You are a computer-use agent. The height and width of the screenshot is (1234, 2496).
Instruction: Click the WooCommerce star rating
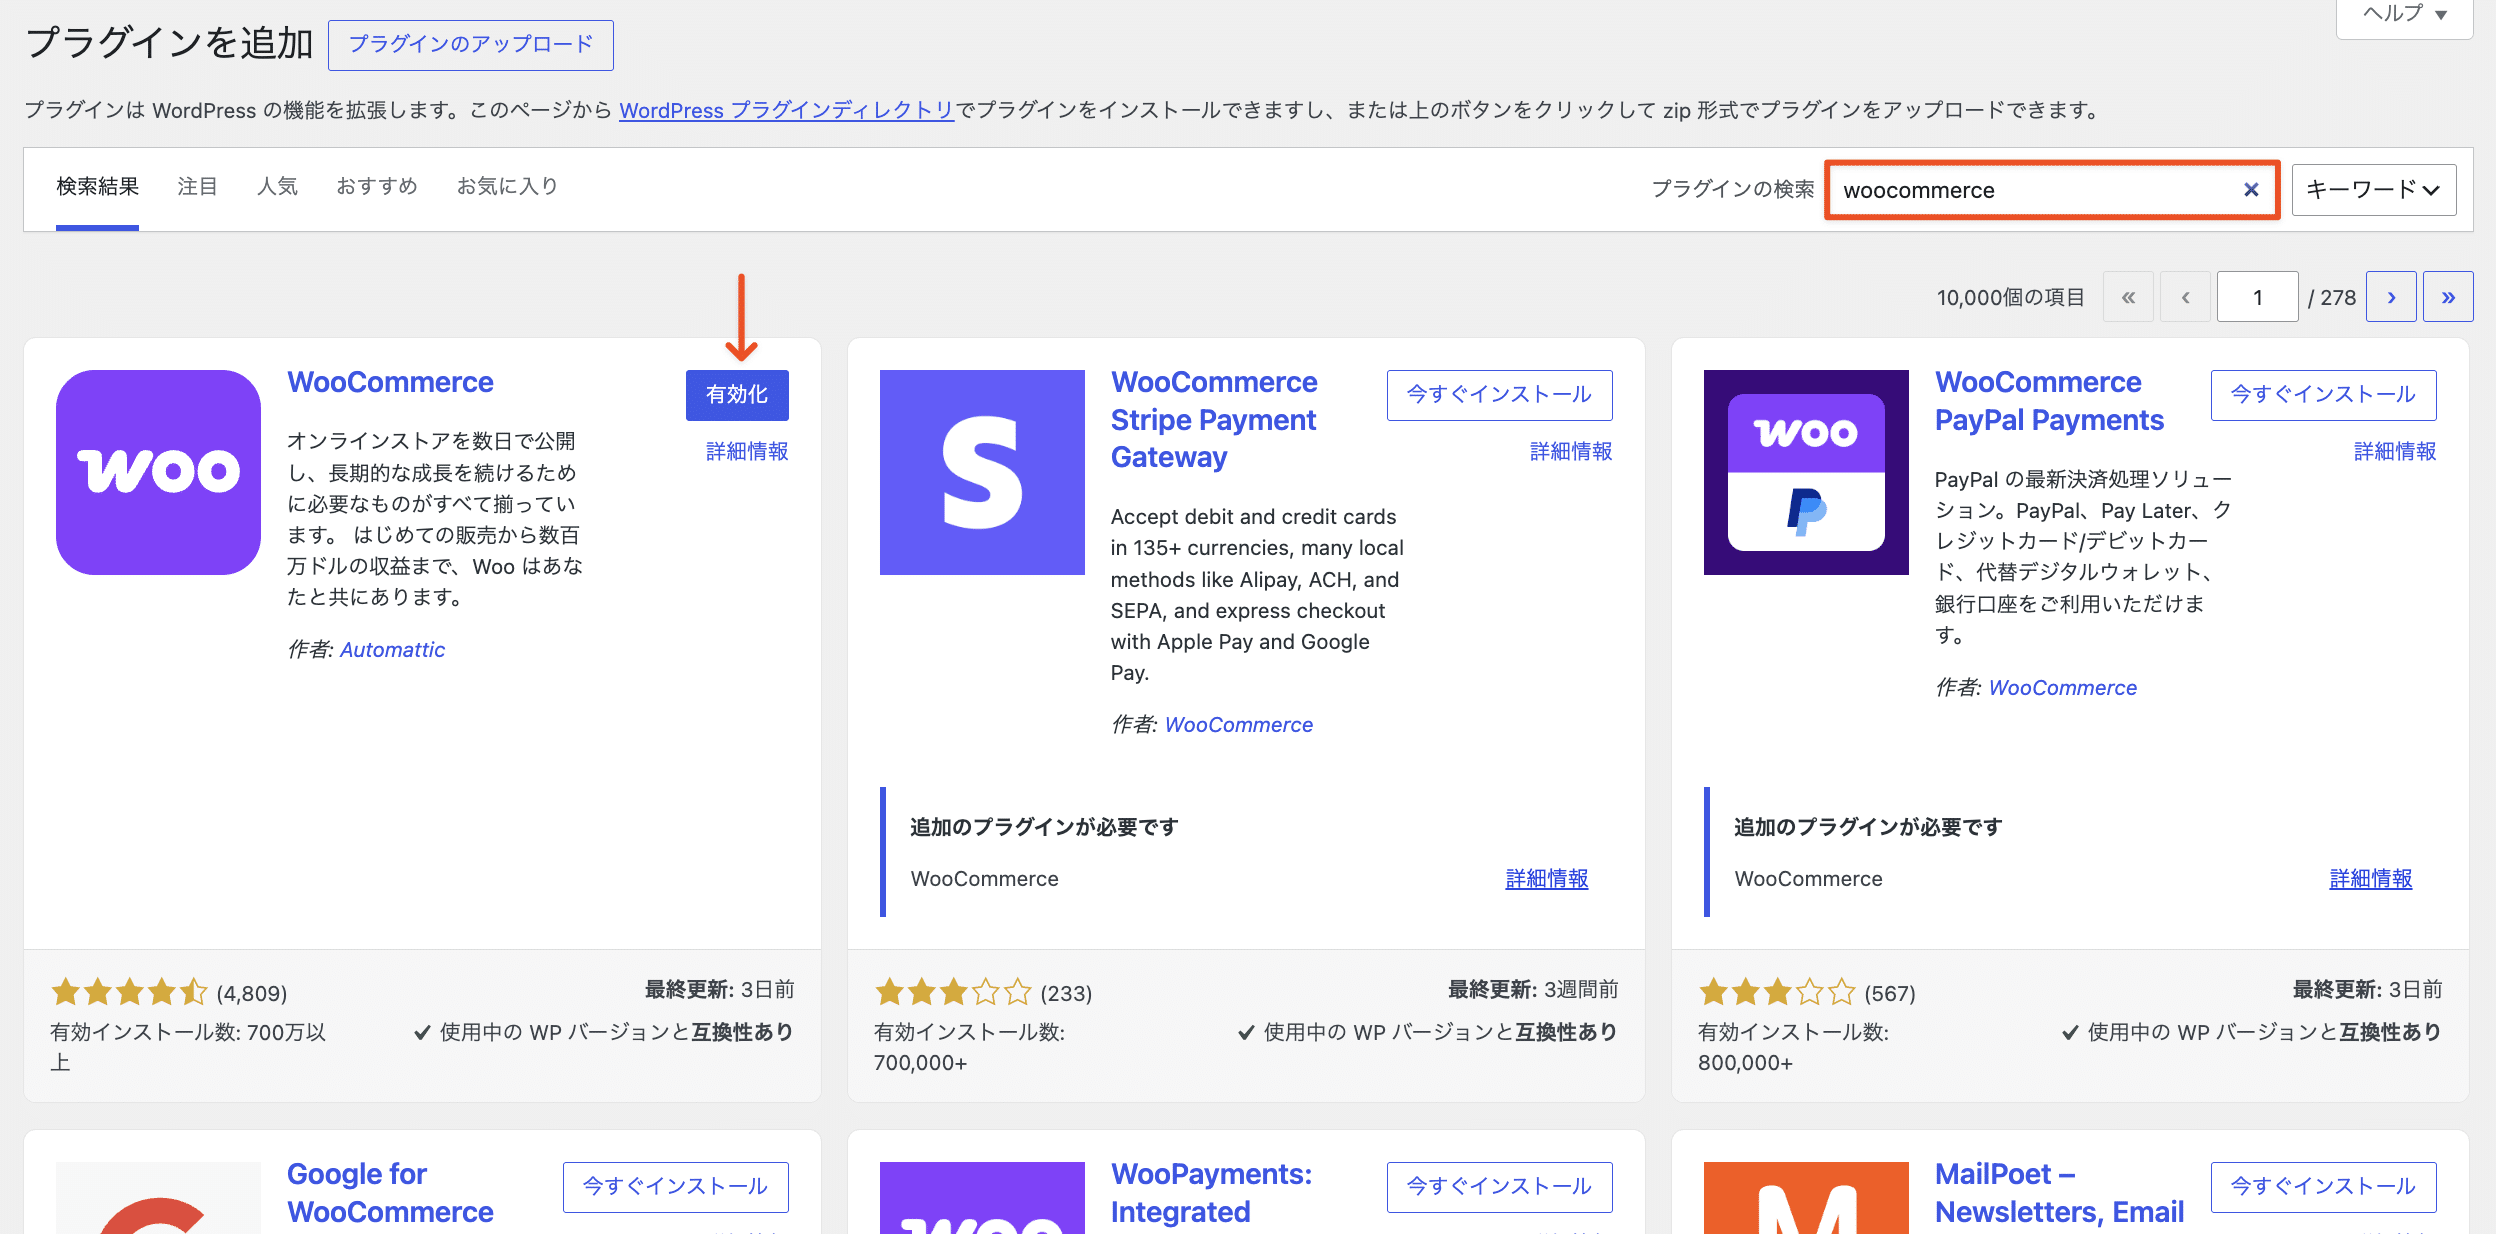(129, 992)
